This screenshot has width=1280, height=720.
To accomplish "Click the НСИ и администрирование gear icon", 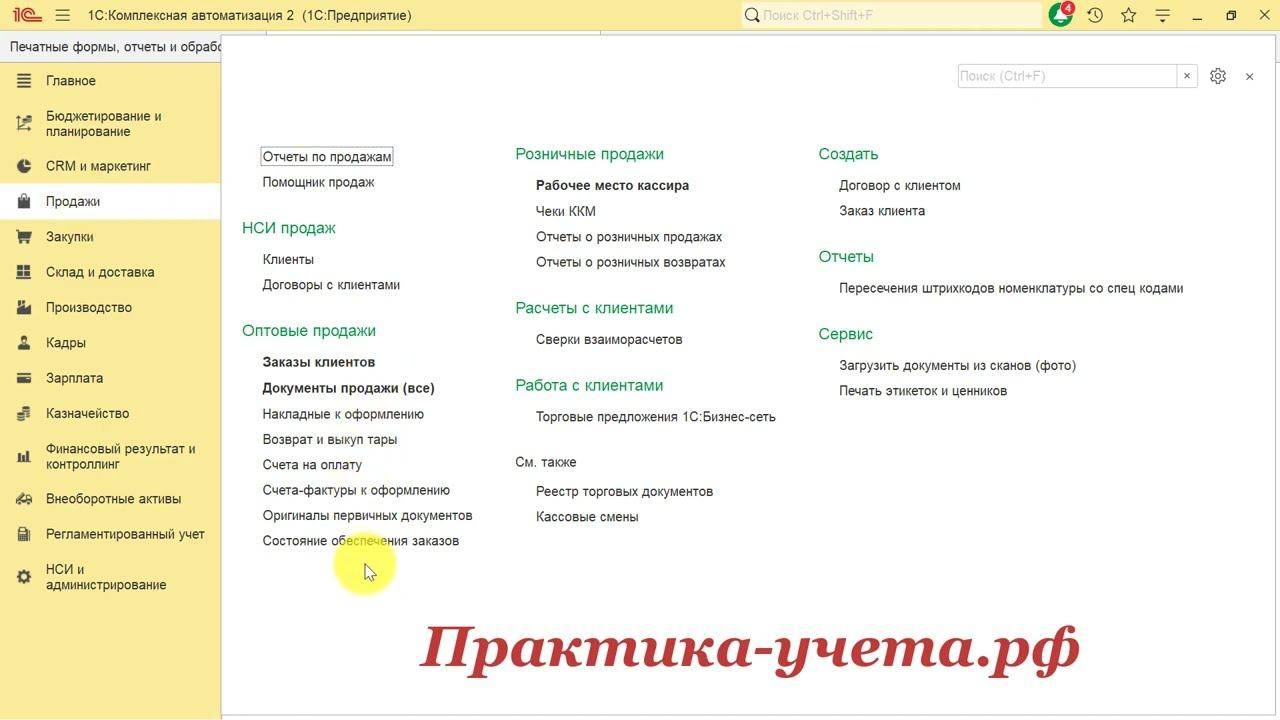I will pyautogui.click(x=24, y=577).
